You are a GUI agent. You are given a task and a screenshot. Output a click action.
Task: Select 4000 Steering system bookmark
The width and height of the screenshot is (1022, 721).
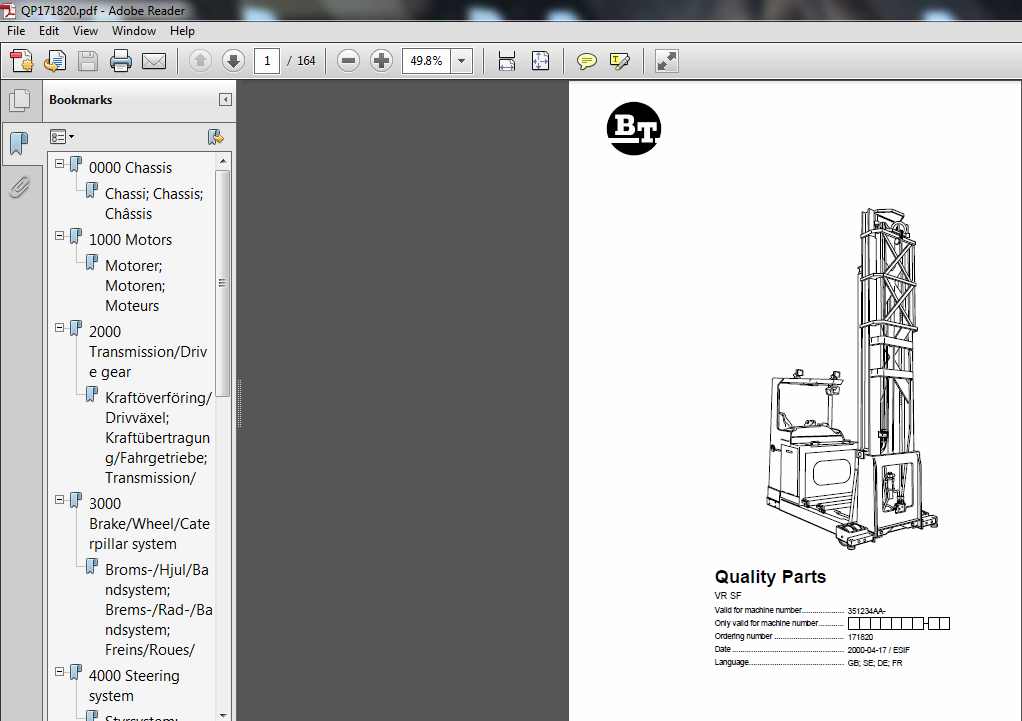click(x=134, y=686)
